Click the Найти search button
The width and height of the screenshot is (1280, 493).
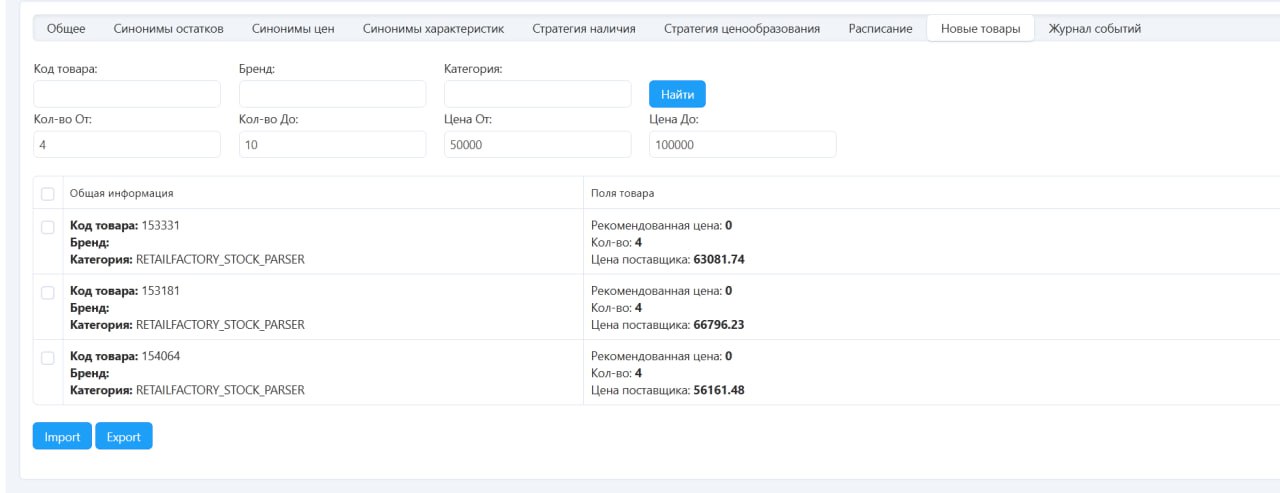point(677,94)
